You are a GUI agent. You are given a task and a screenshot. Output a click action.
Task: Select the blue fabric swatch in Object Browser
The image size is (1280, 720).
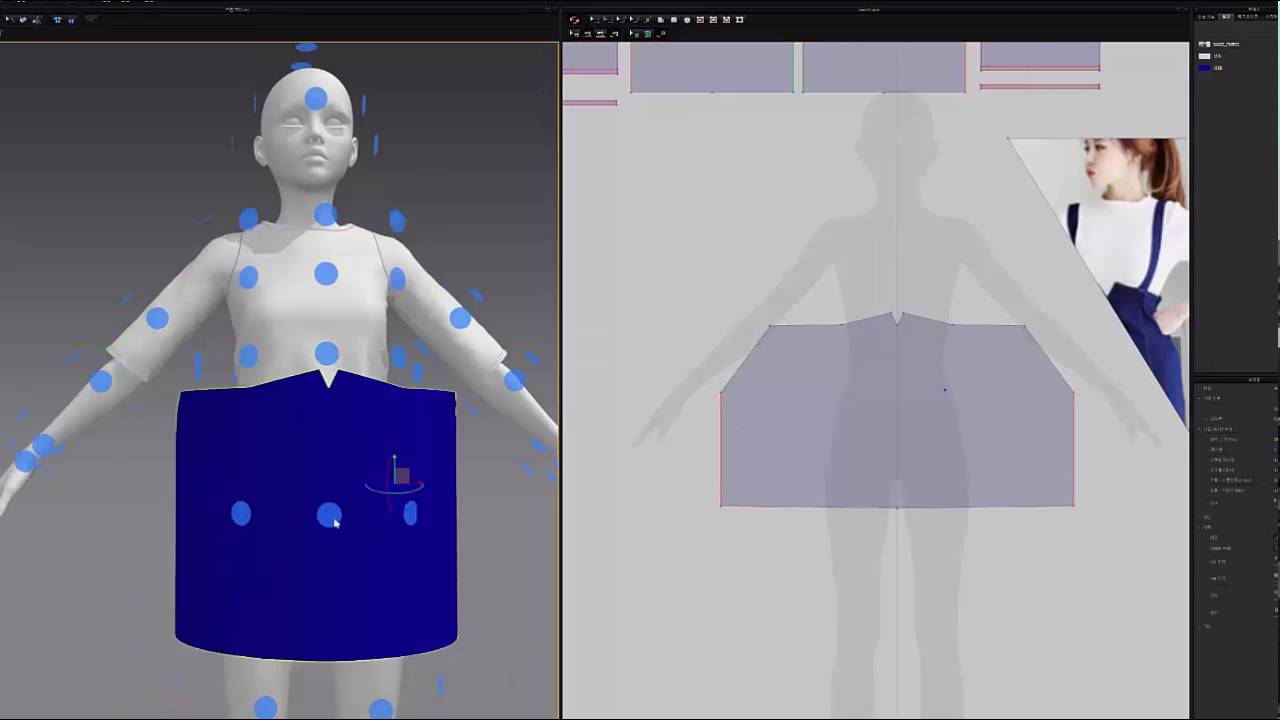coord(1204,68)
